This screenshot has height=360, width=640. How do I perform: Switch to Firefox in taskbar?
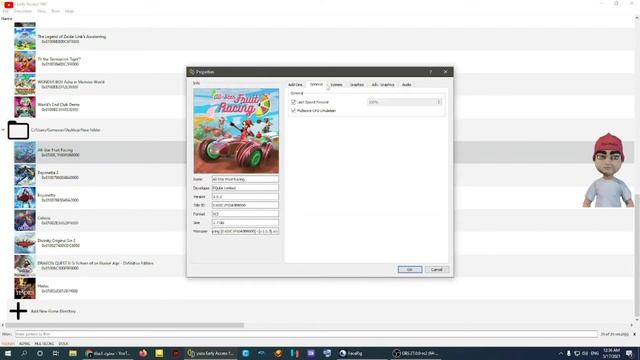[x=143, y=353]
